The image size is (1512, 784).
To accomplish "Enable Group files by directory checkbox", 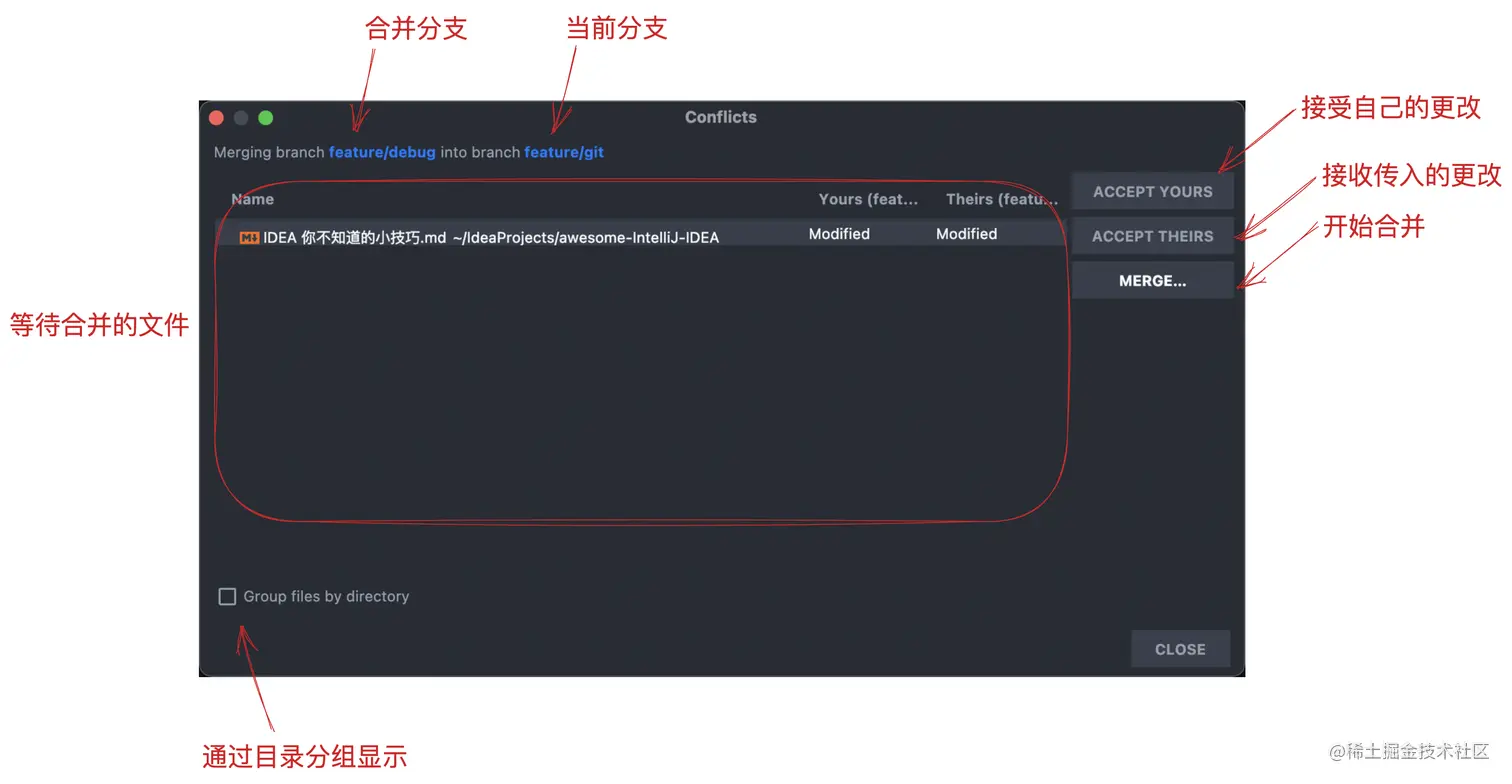I will coord(227,597).
